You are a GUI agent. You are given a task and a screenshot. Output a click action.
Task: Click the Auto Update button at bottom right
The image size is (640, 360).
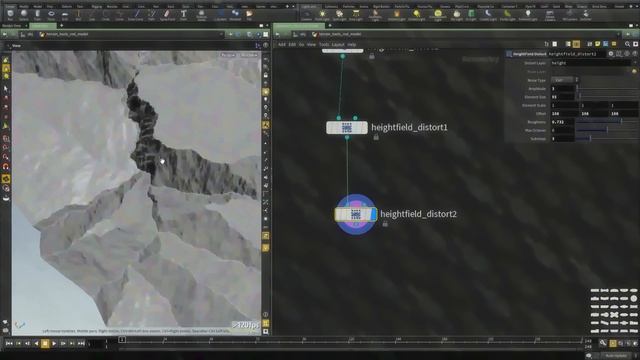pos(616,356)
